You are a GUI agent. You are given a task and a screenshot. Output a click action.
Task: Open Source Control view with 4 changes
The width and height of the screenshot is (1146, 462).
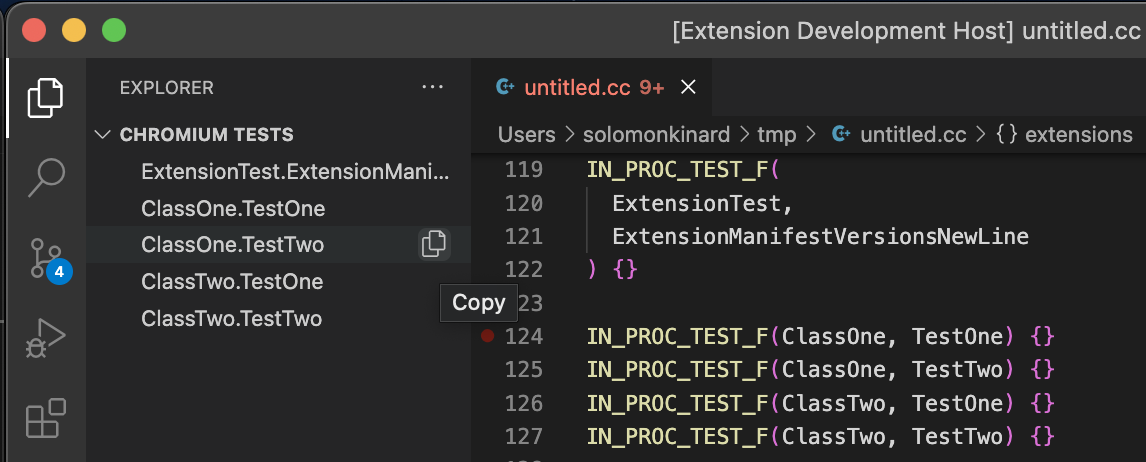[45, 258]
